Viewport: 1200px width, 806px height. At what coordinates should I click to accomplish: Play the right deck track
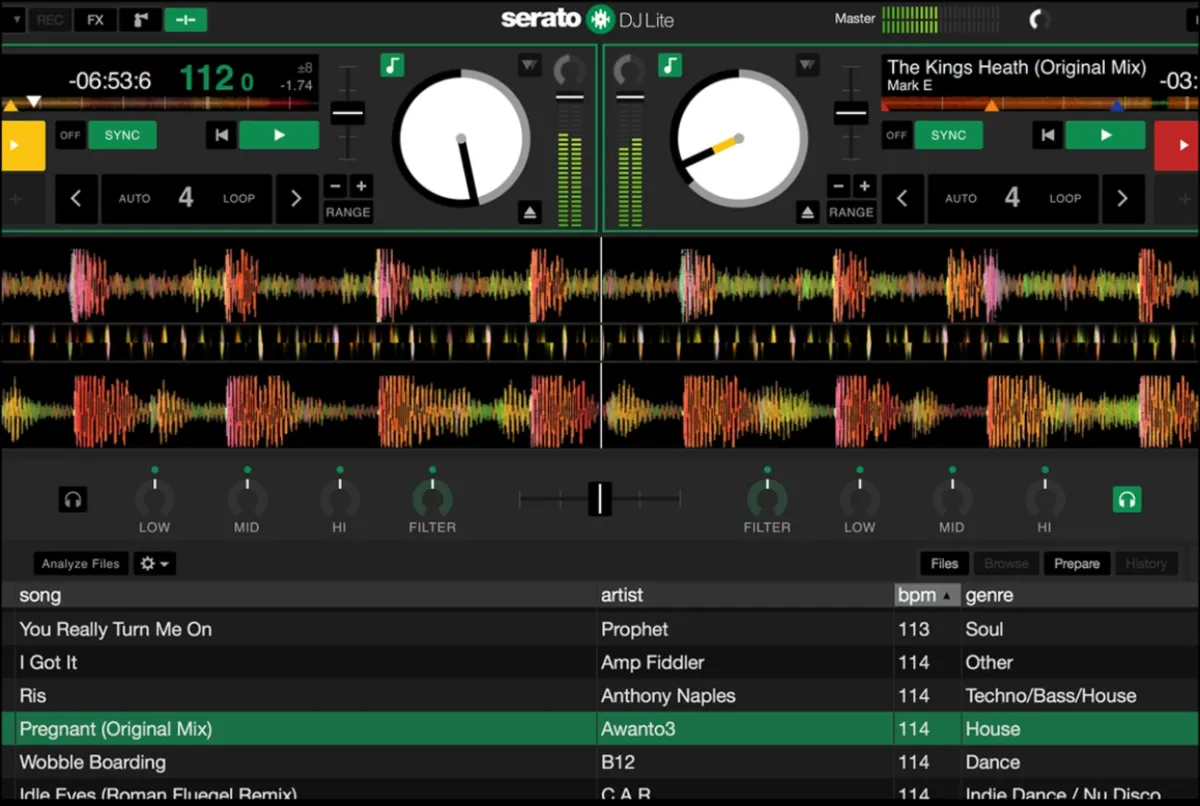click(x=1105, y=135)
